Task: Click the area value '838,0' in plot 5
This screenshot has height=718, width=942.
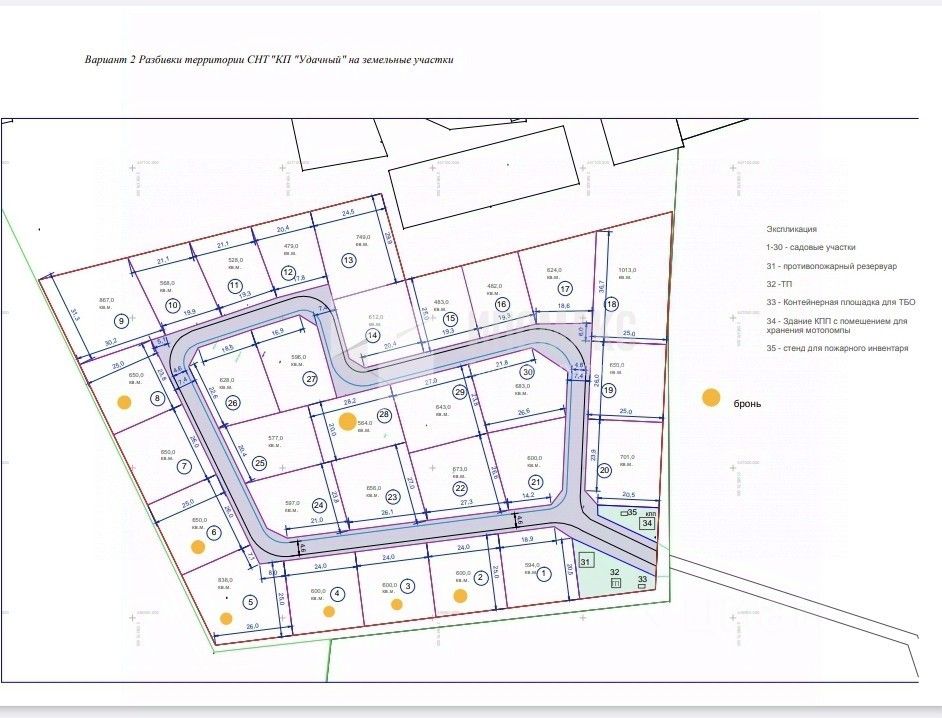Action: click(x=225, y=580)
